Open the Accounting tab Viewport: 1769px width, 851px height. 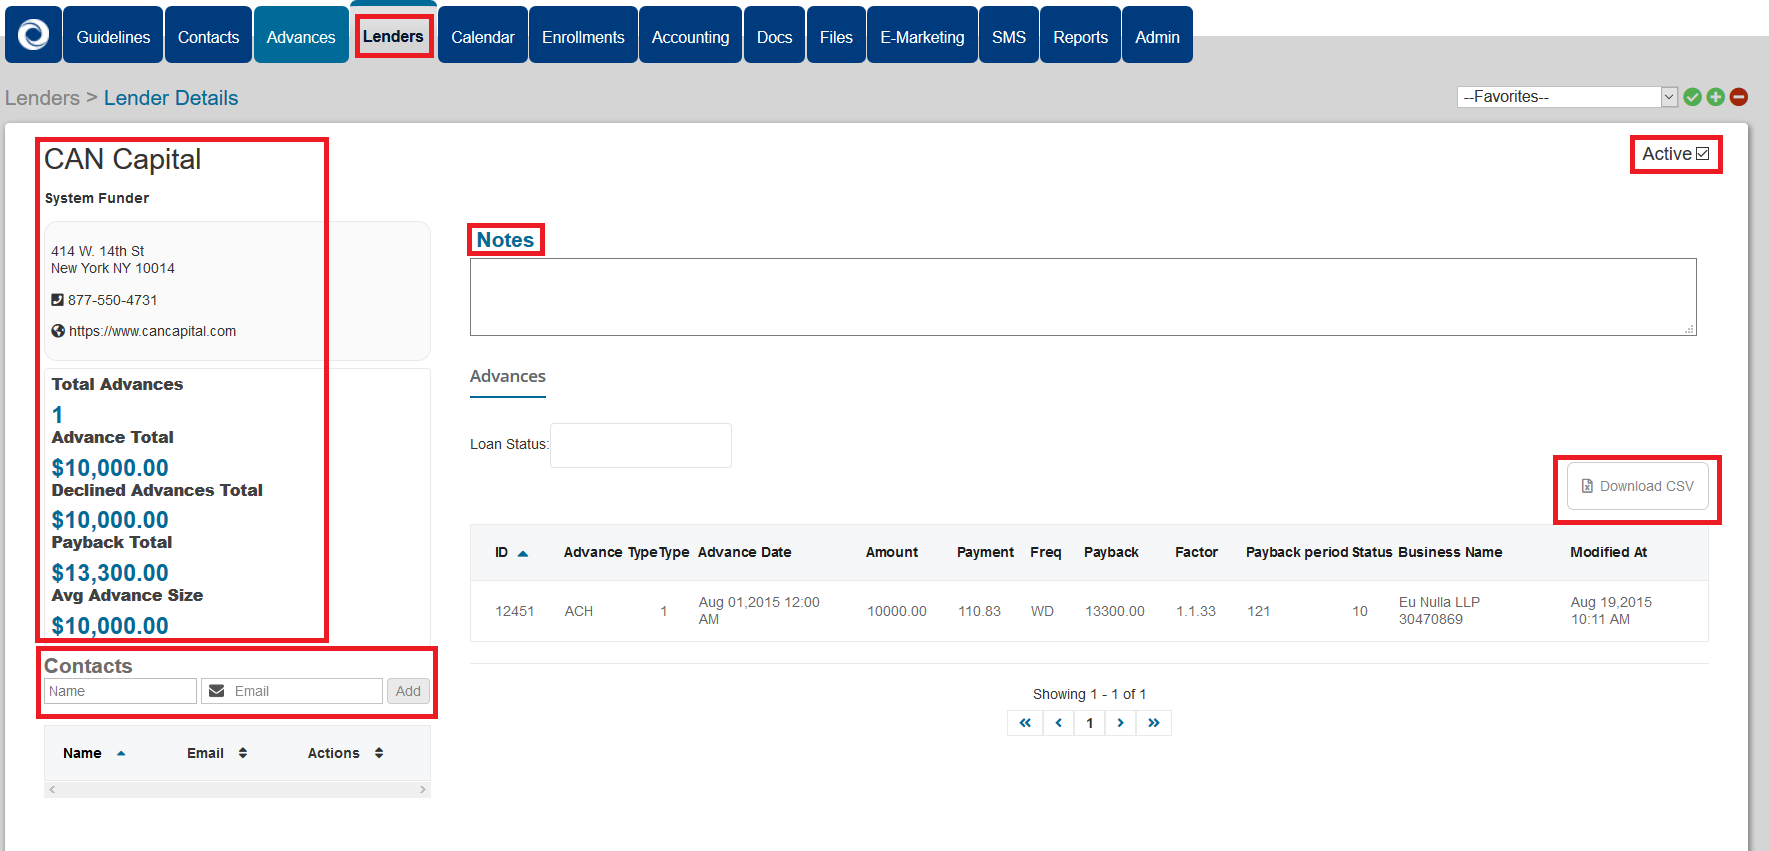pyautogui.click(x=690, y=36)
